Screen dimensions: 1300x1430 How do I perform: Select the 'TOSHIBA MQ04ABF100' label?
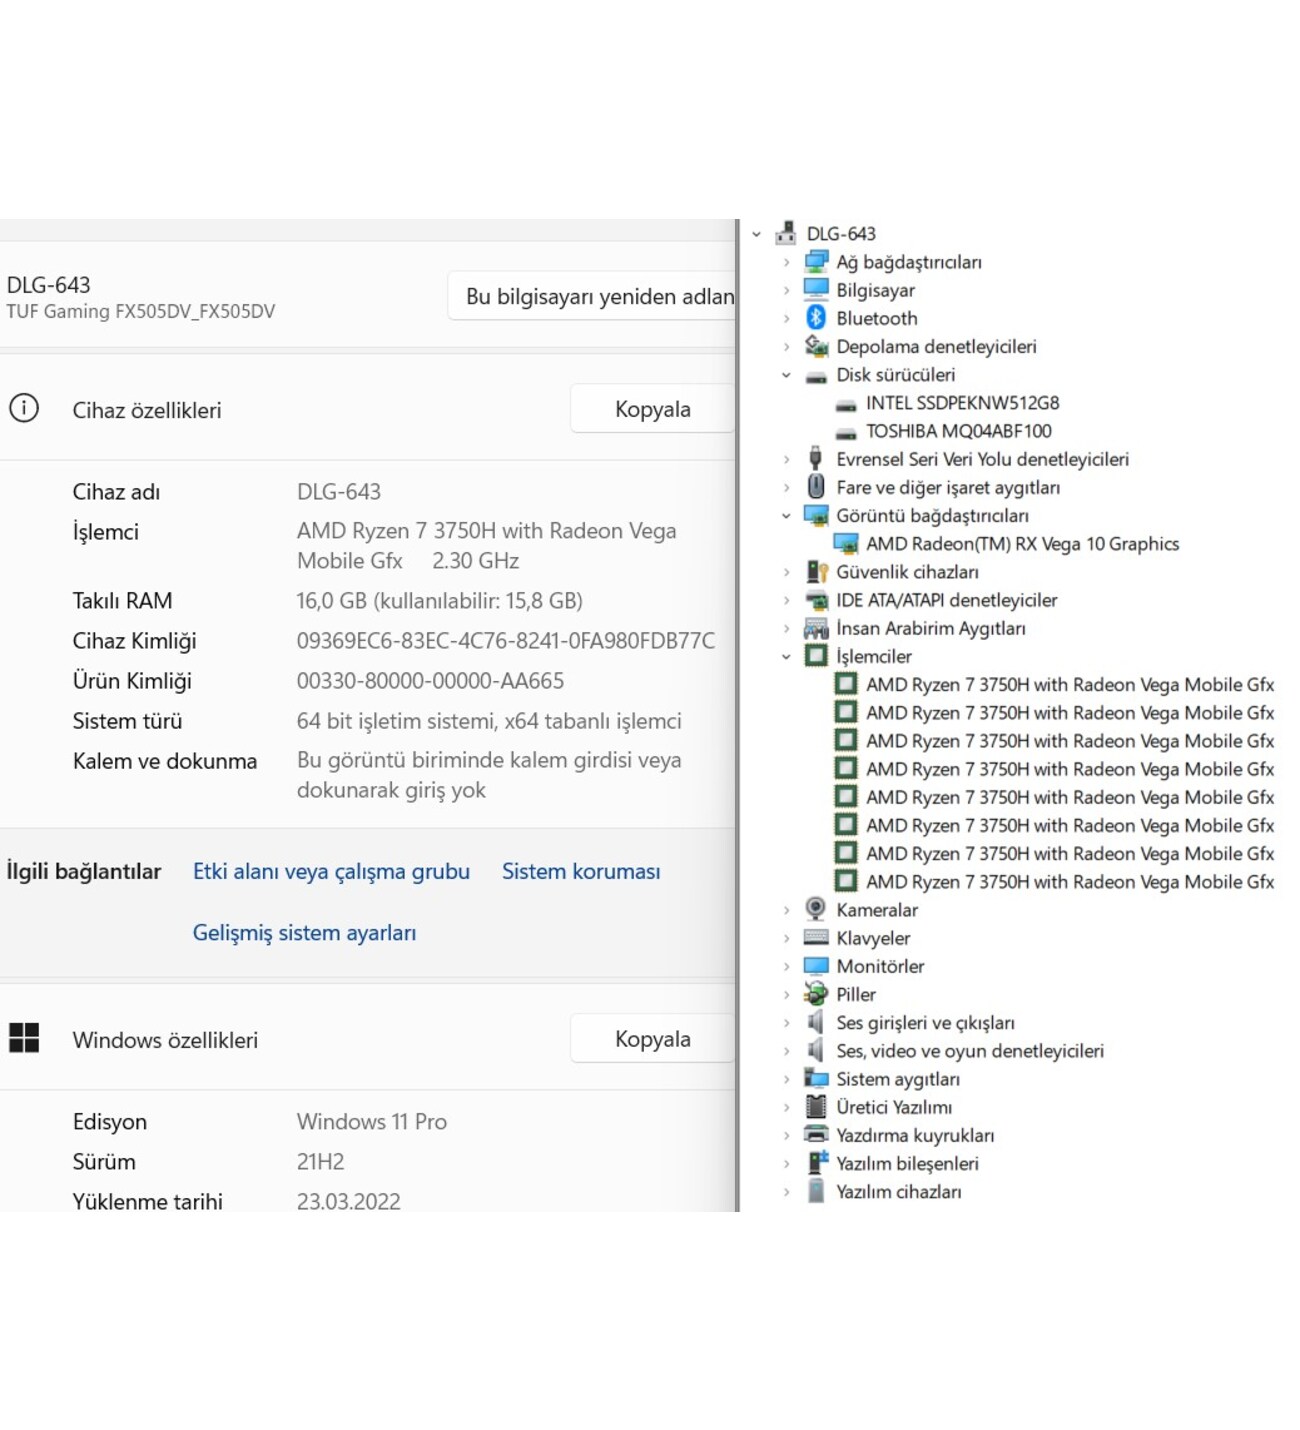point(958,431)
